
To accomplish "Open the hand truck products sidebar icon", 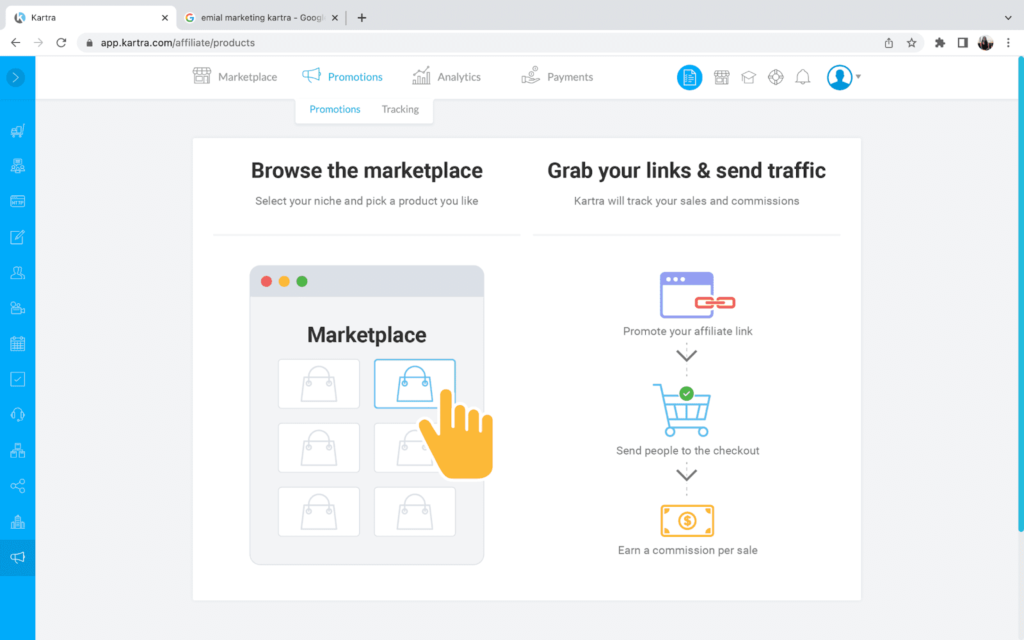I will pos(18,131).
